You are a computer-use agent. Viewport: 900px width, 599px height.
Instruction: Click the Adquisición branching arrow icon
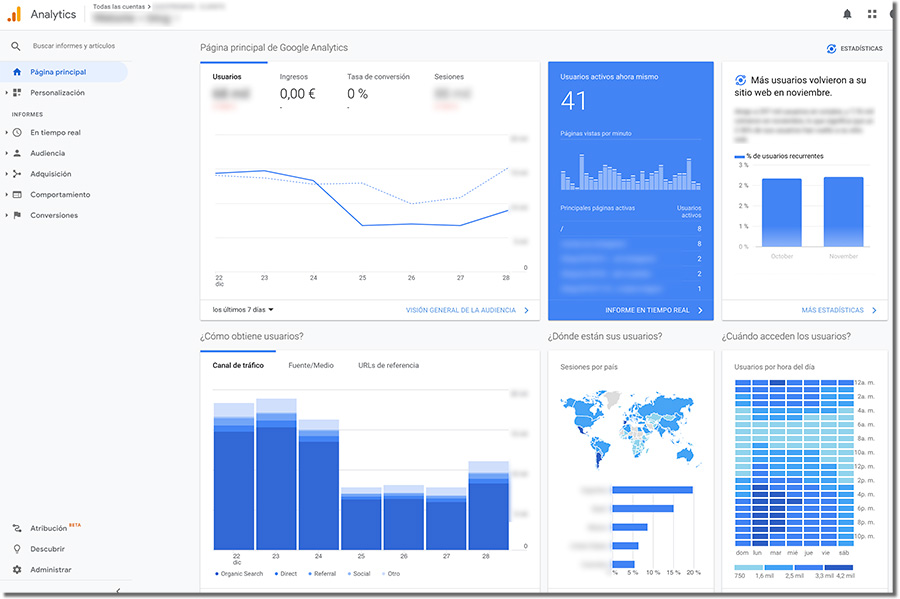[17, 174]
